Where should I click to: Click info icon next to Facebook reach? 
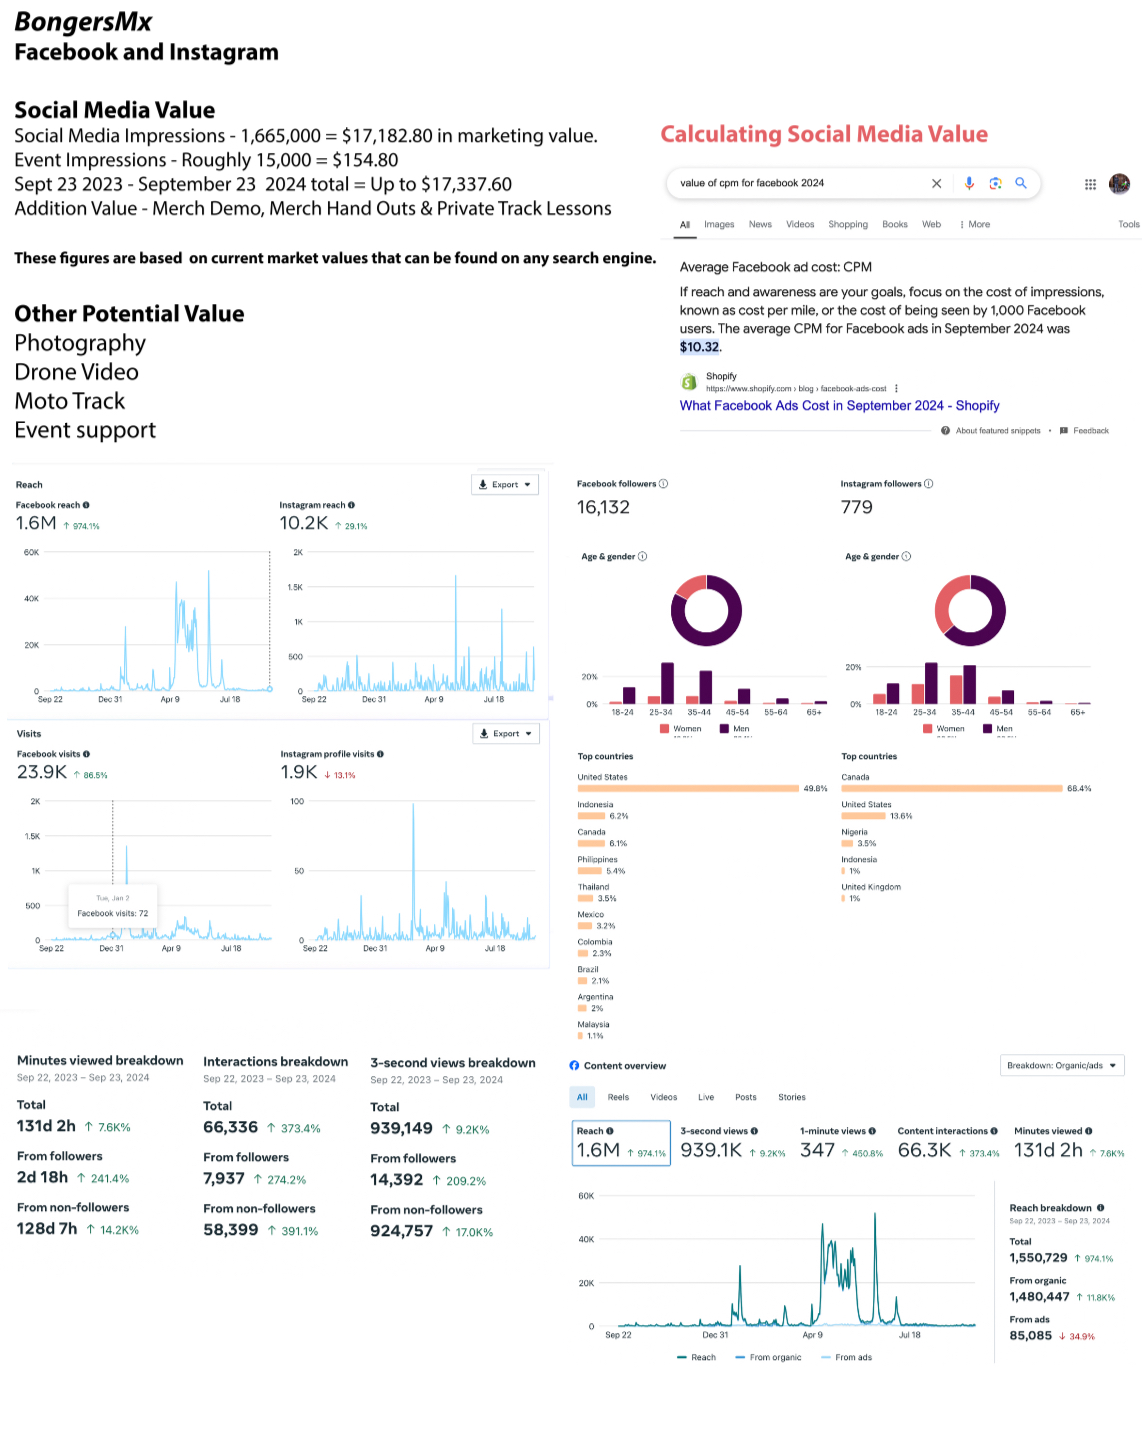click(86, 505)
